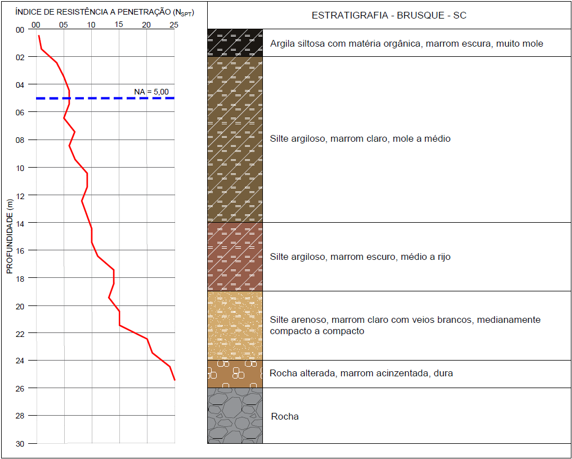Select the 'PROFUNDIDADE (m)' axis label
The width and height of the screenshot is (572, 459).
tap(9, 236)
